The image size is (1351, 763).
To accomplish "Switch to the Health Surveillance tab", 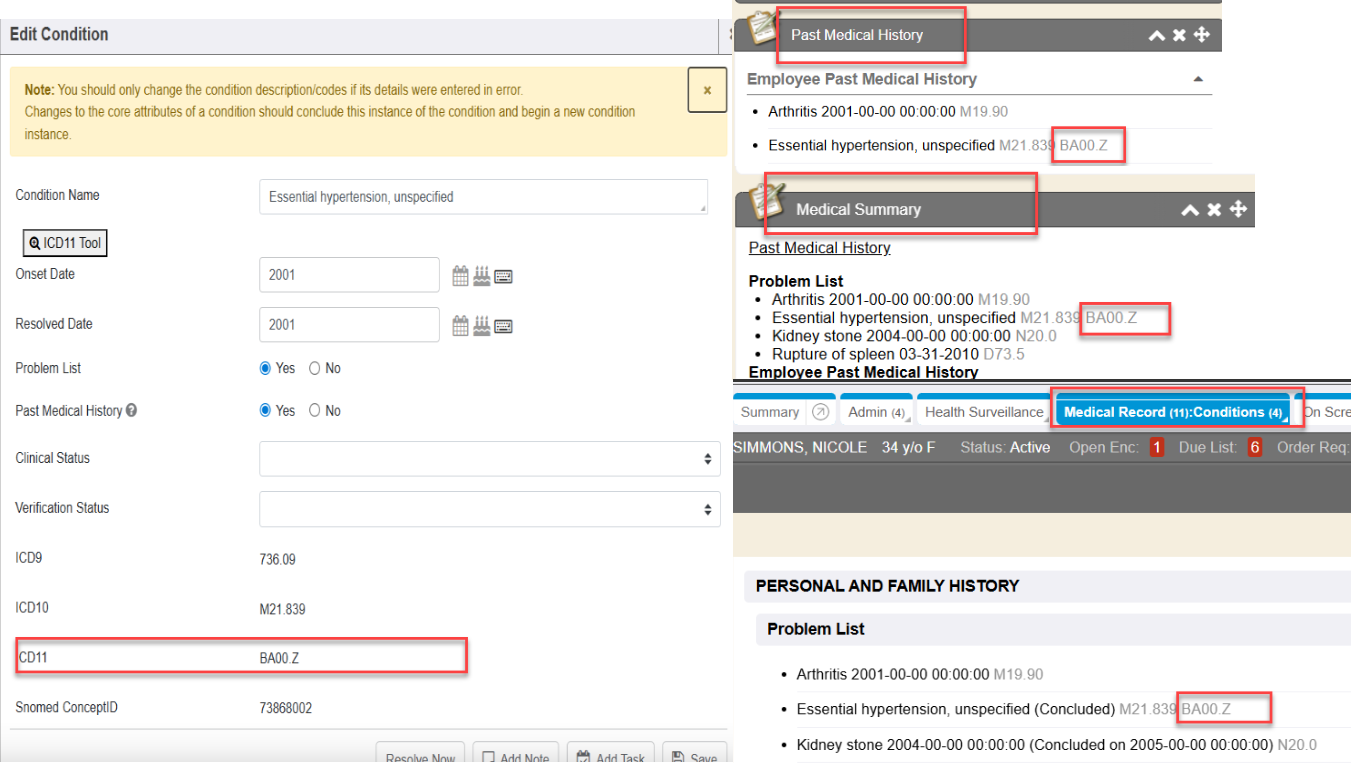I will (x=983, y=412).
